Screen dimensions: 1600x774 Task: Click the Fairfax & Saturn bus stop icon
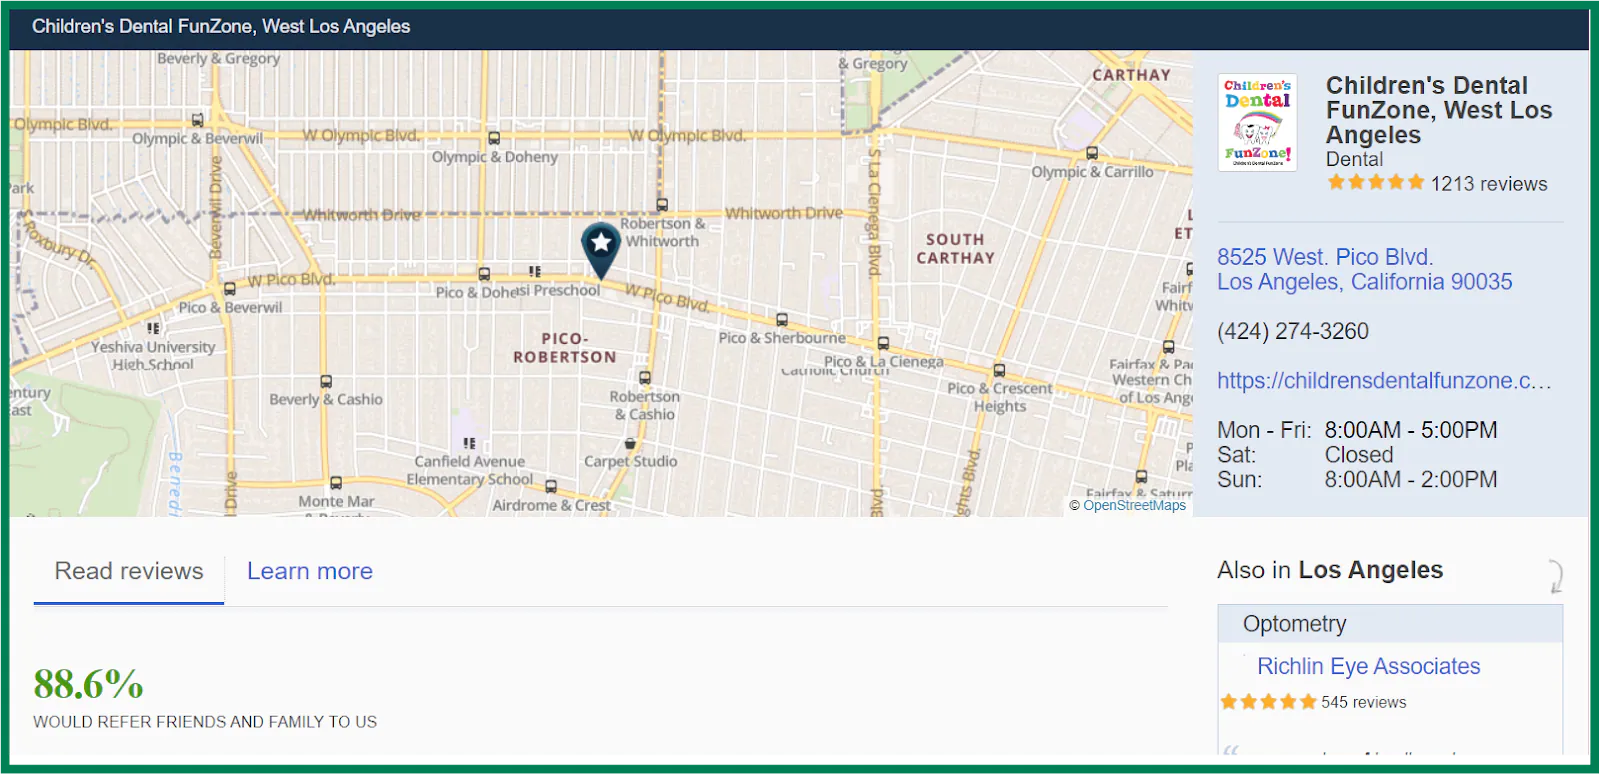[x=1141, y=477]
